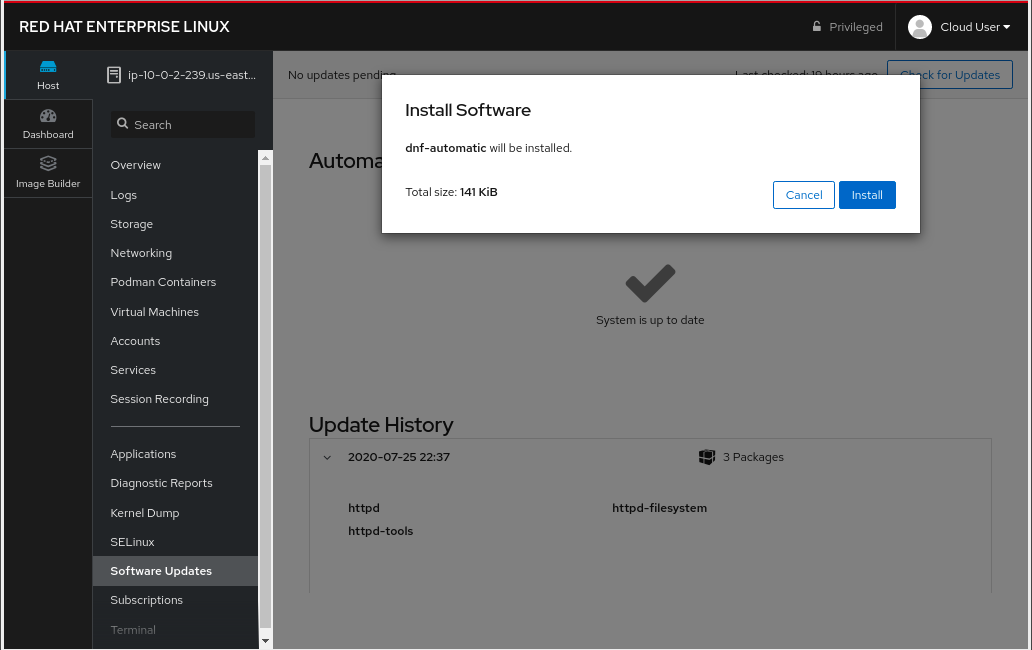Viewport: 1032px width, 650px height.
Task: Click the dnf-automatic package name in the dialog
Action: pos(446,148)
